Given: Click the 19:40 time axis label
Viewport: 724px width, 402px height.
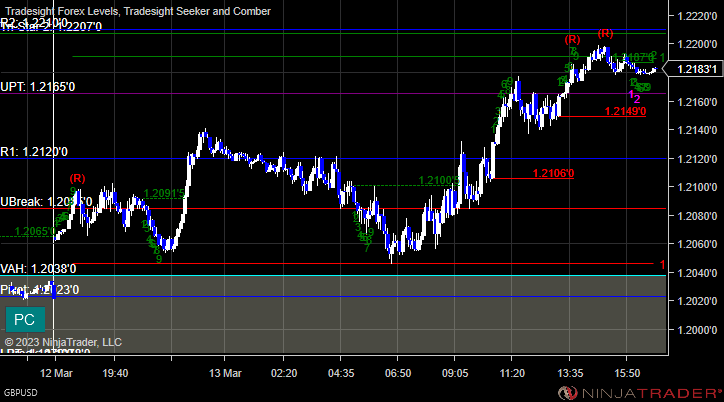Looking at the screenshot, I should 115,373.
